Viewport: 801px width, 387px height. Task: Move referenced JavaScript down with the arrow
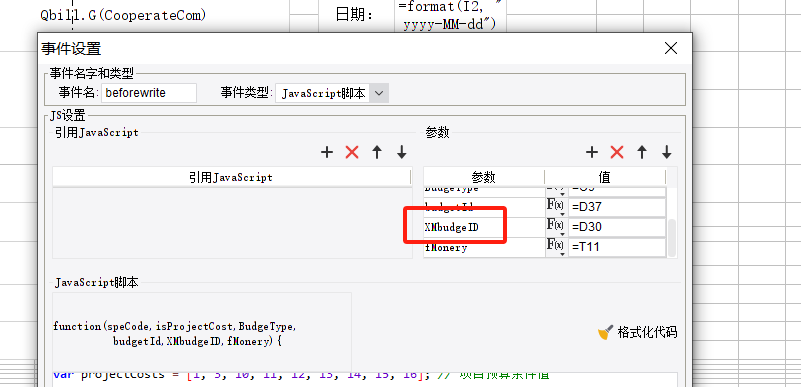tap(402, 152)
